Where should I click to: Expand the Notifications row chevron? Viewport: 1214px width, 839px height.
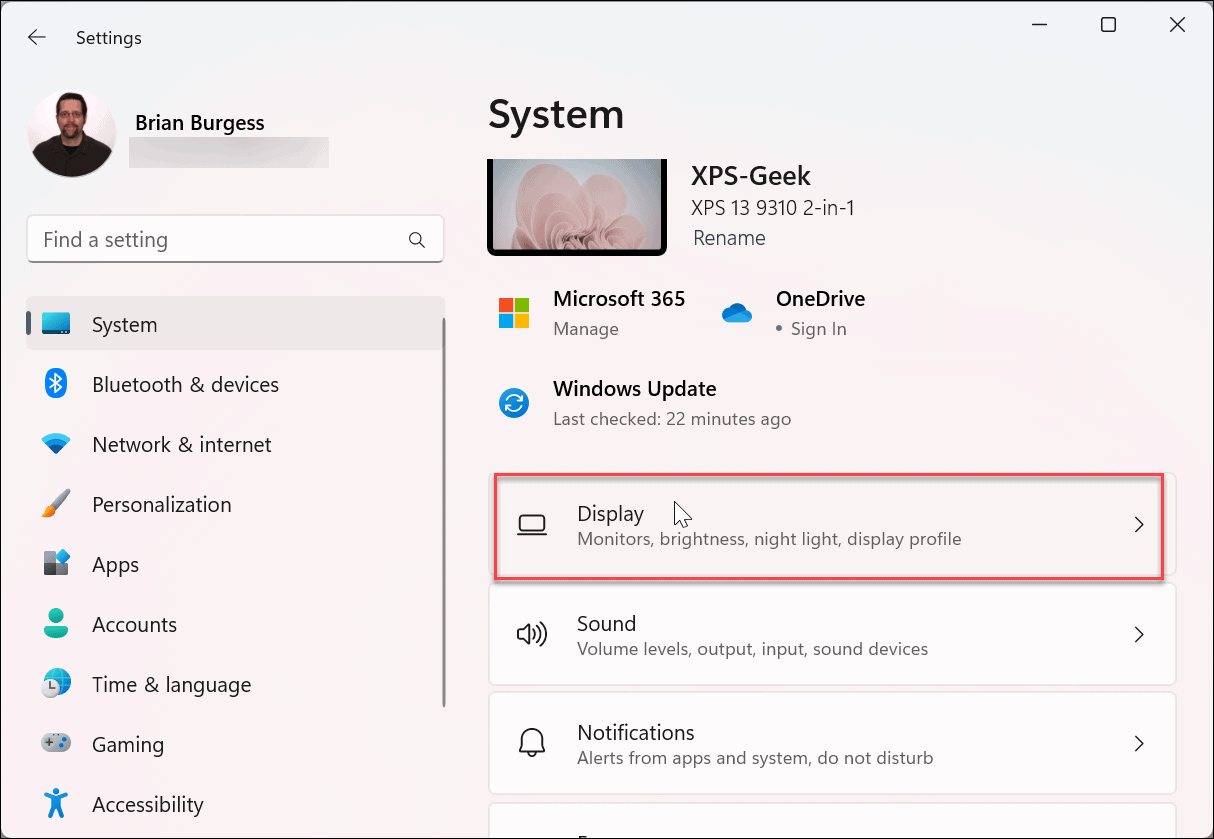(x=1139, y=743)
